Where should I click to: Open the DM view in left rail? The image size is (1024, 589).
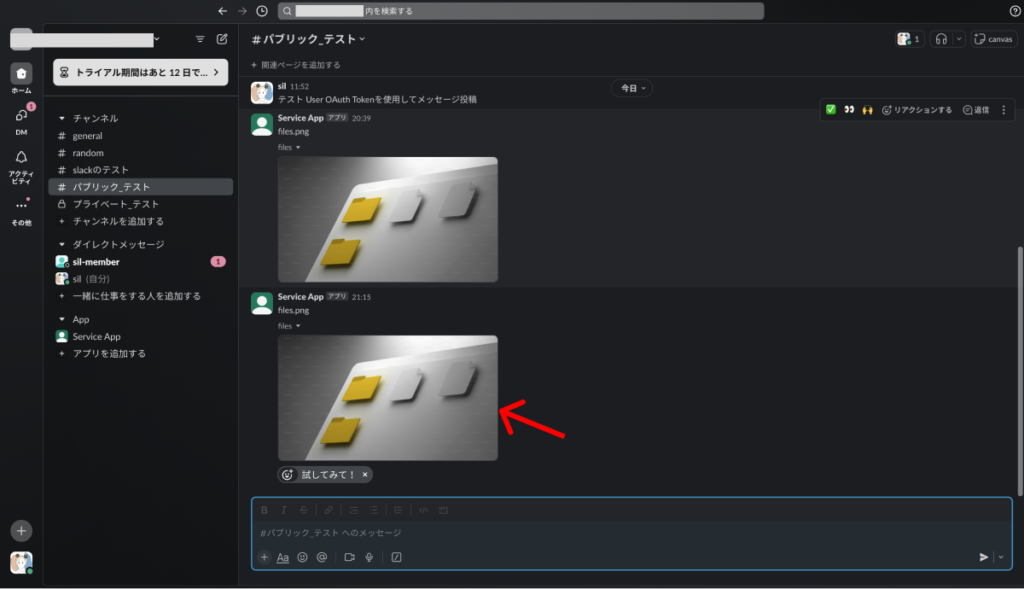click(21, 116)
